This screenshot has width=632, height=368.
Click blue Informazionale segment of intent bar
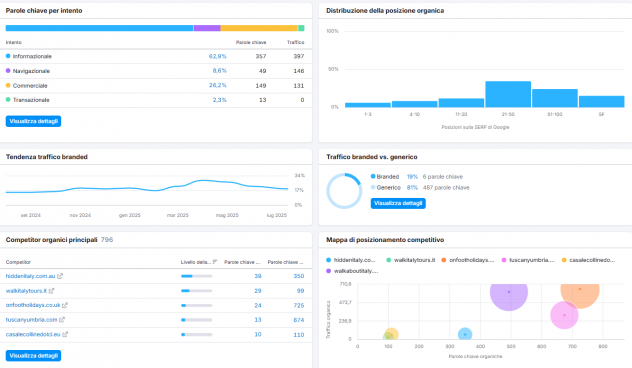click(x=100, y=28)
